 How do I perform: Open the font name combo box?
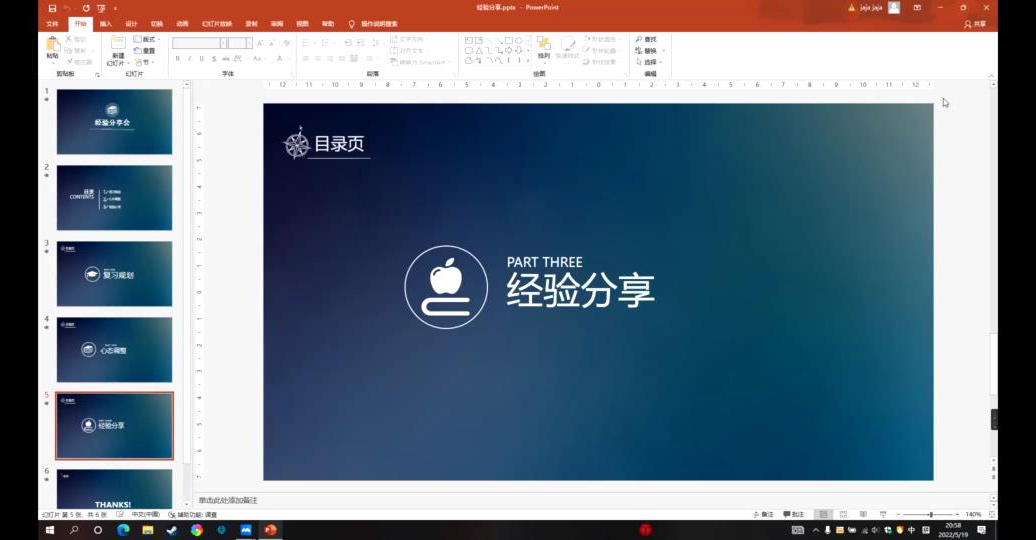[197, 43]
